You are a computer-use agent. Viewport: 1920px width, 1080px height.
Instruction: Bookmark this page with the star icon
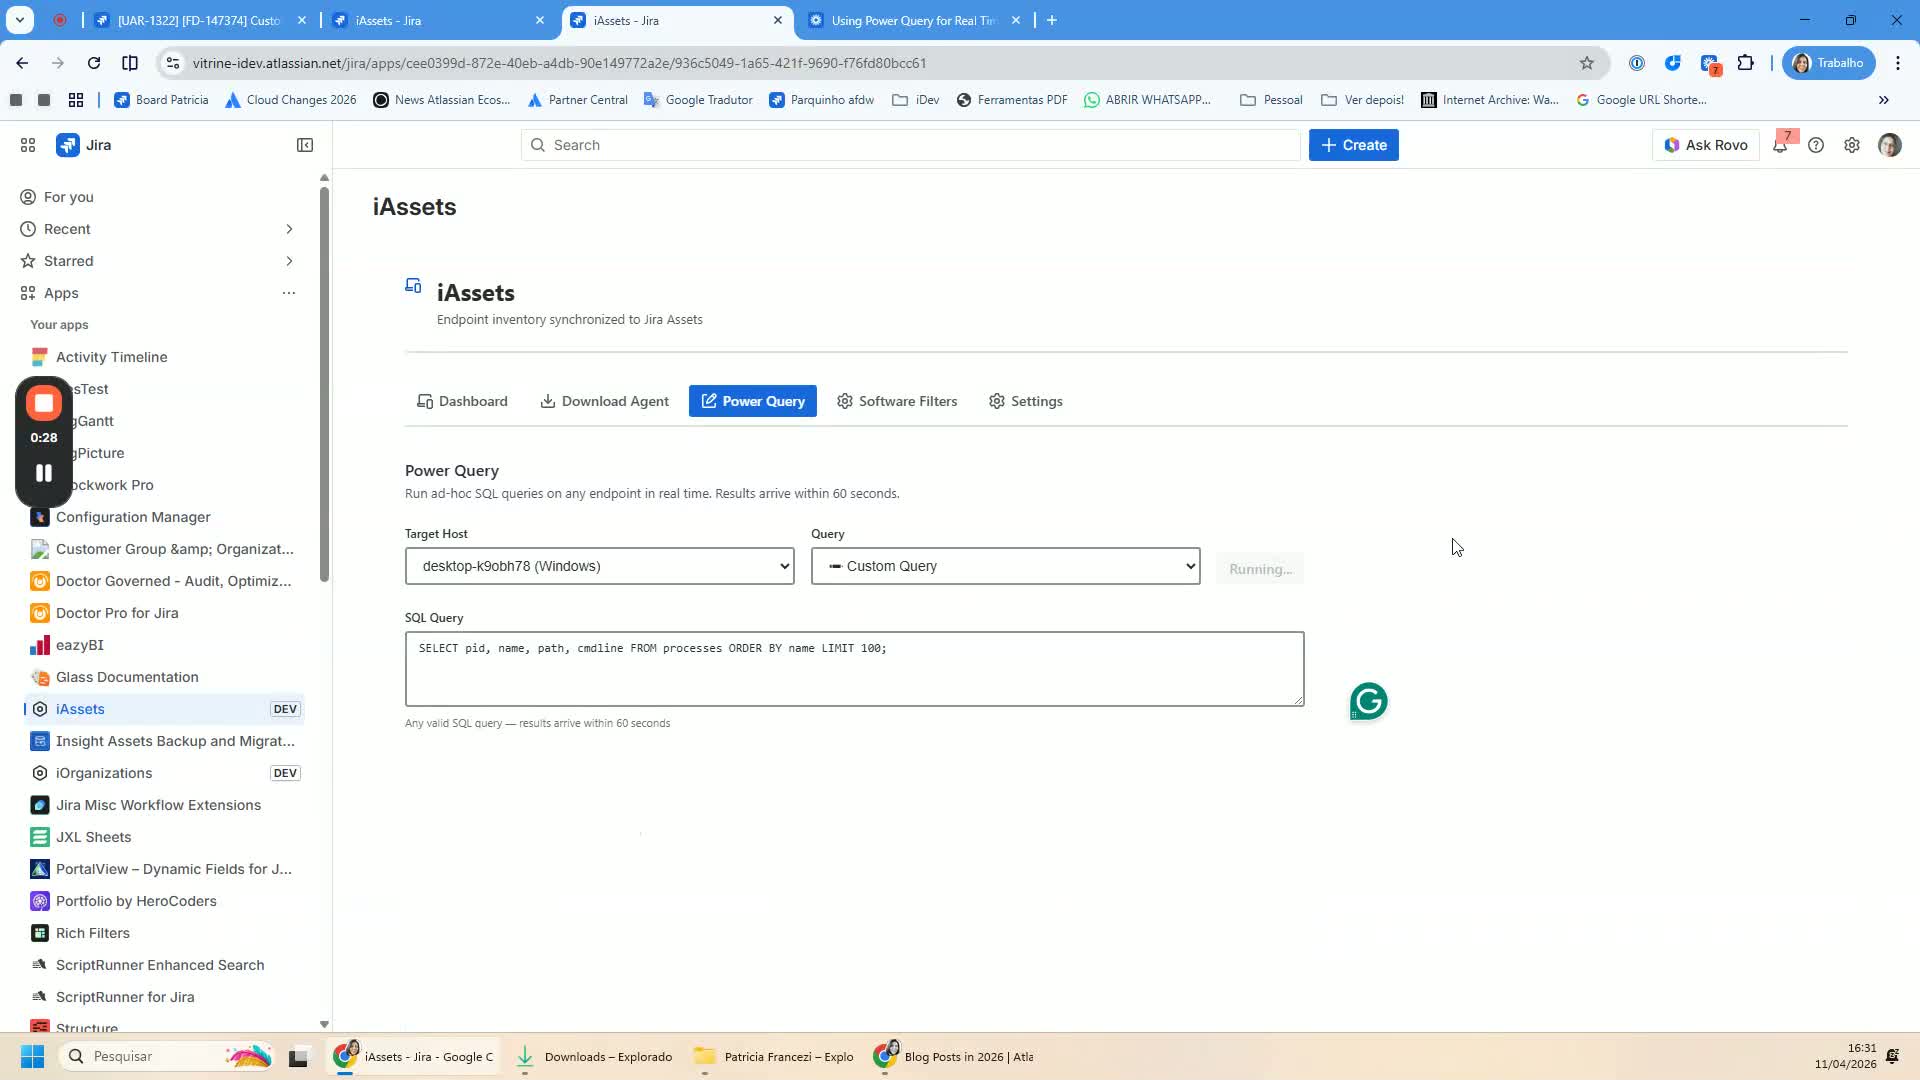1587,63
